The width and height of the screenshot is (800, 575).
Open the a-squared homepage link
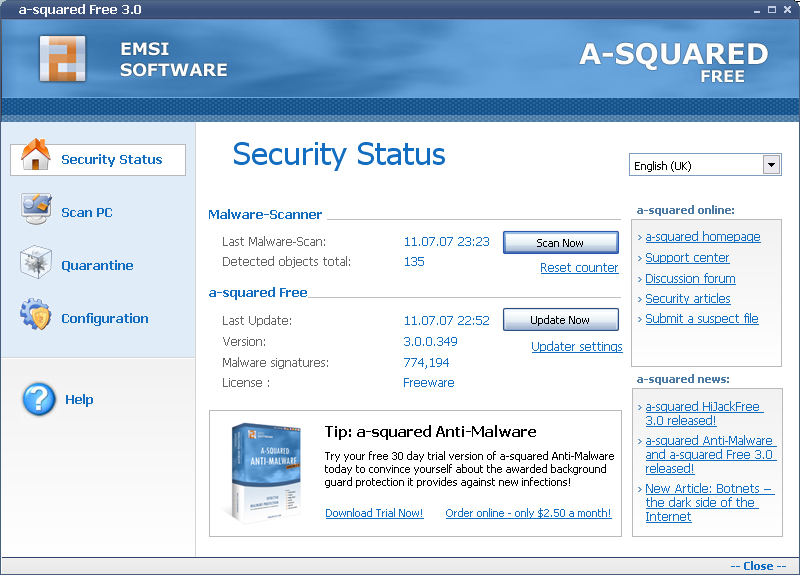702,237
